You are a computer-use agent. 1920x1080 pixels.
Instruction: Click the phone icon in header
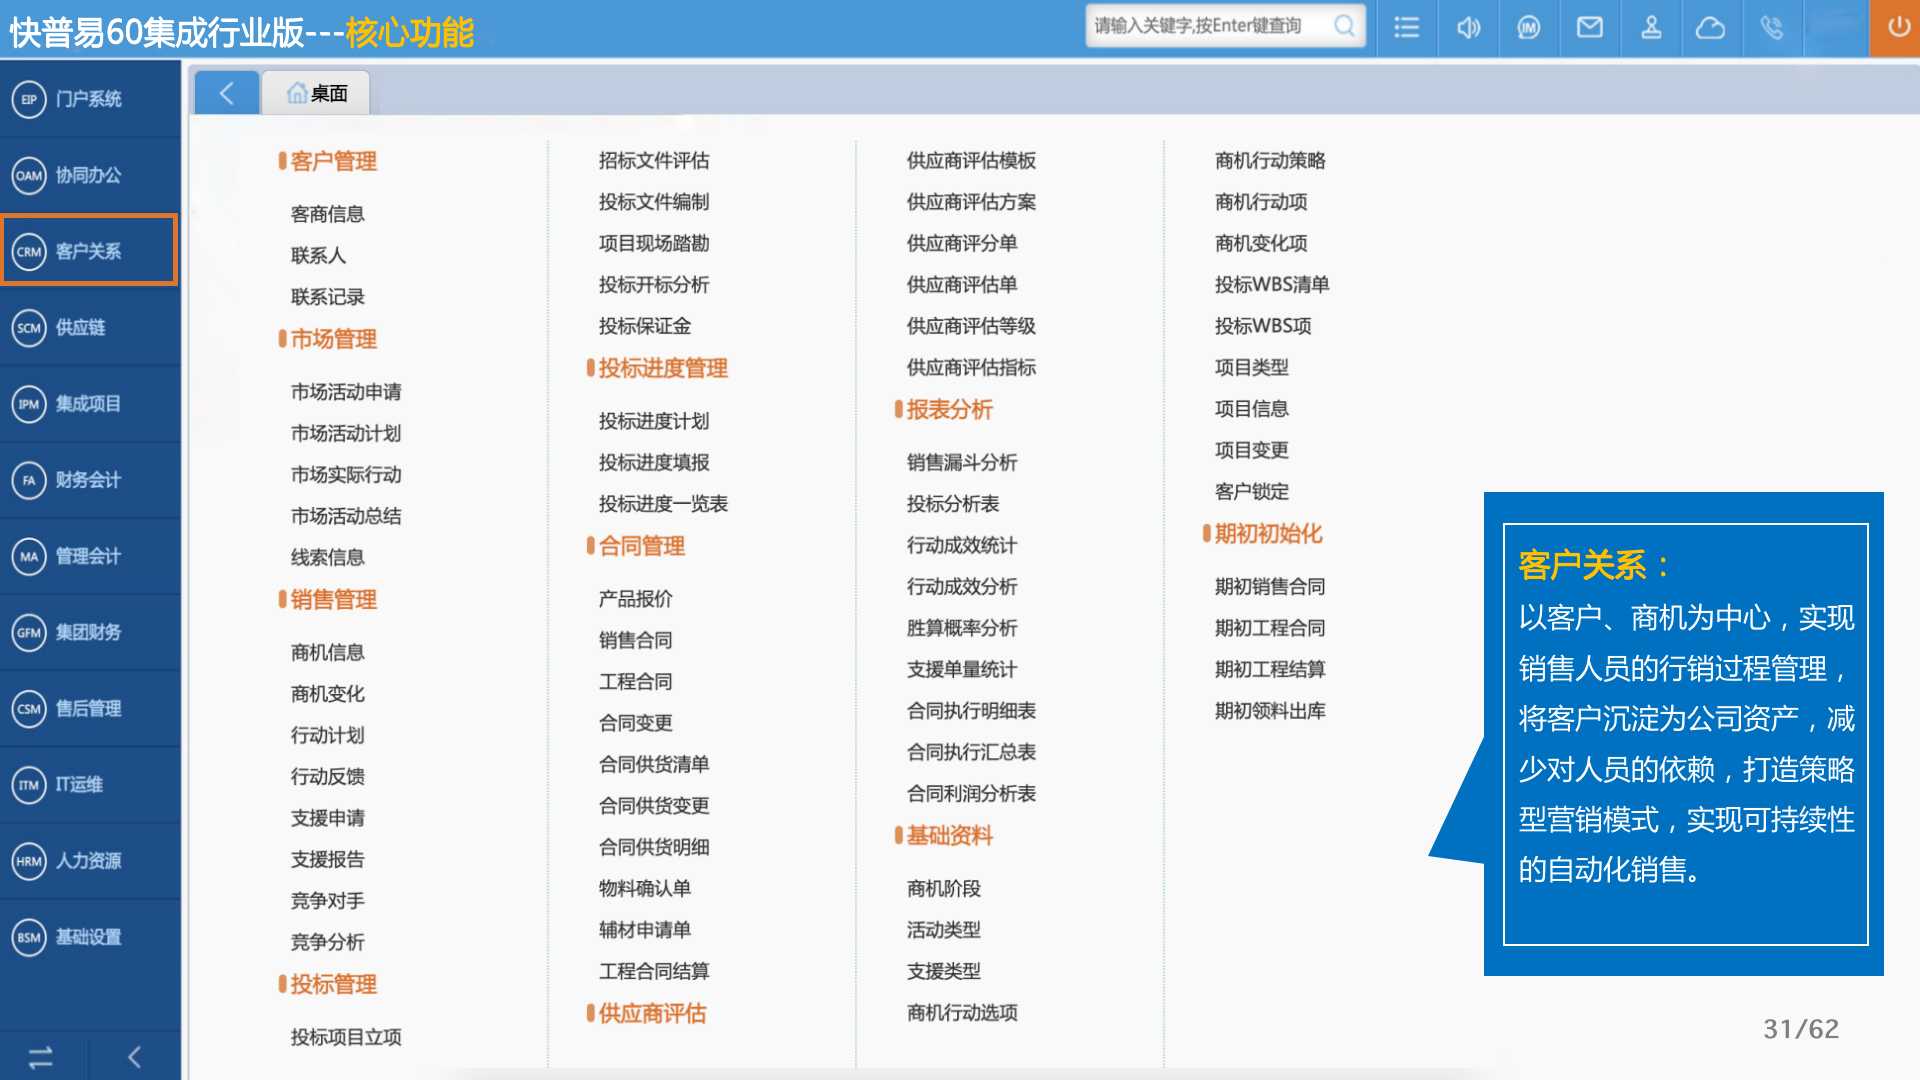point(1771,27)
